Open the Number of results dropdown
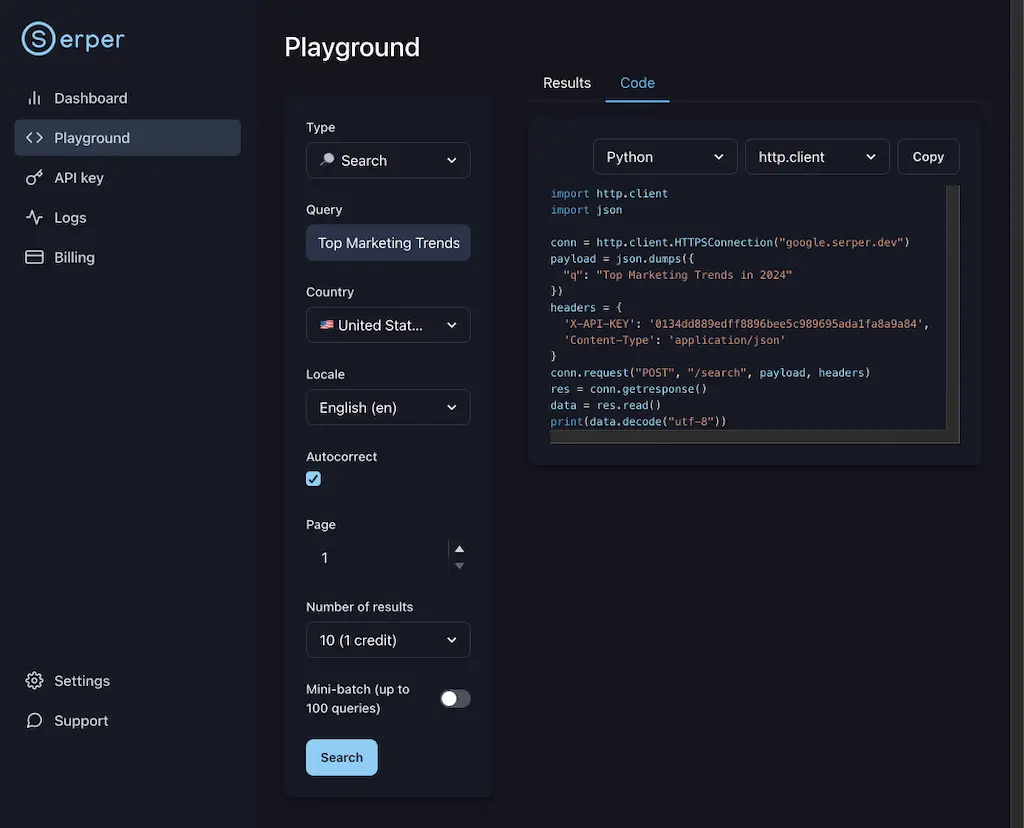Screen dimensions: 1024x828 tap(388, 640)
